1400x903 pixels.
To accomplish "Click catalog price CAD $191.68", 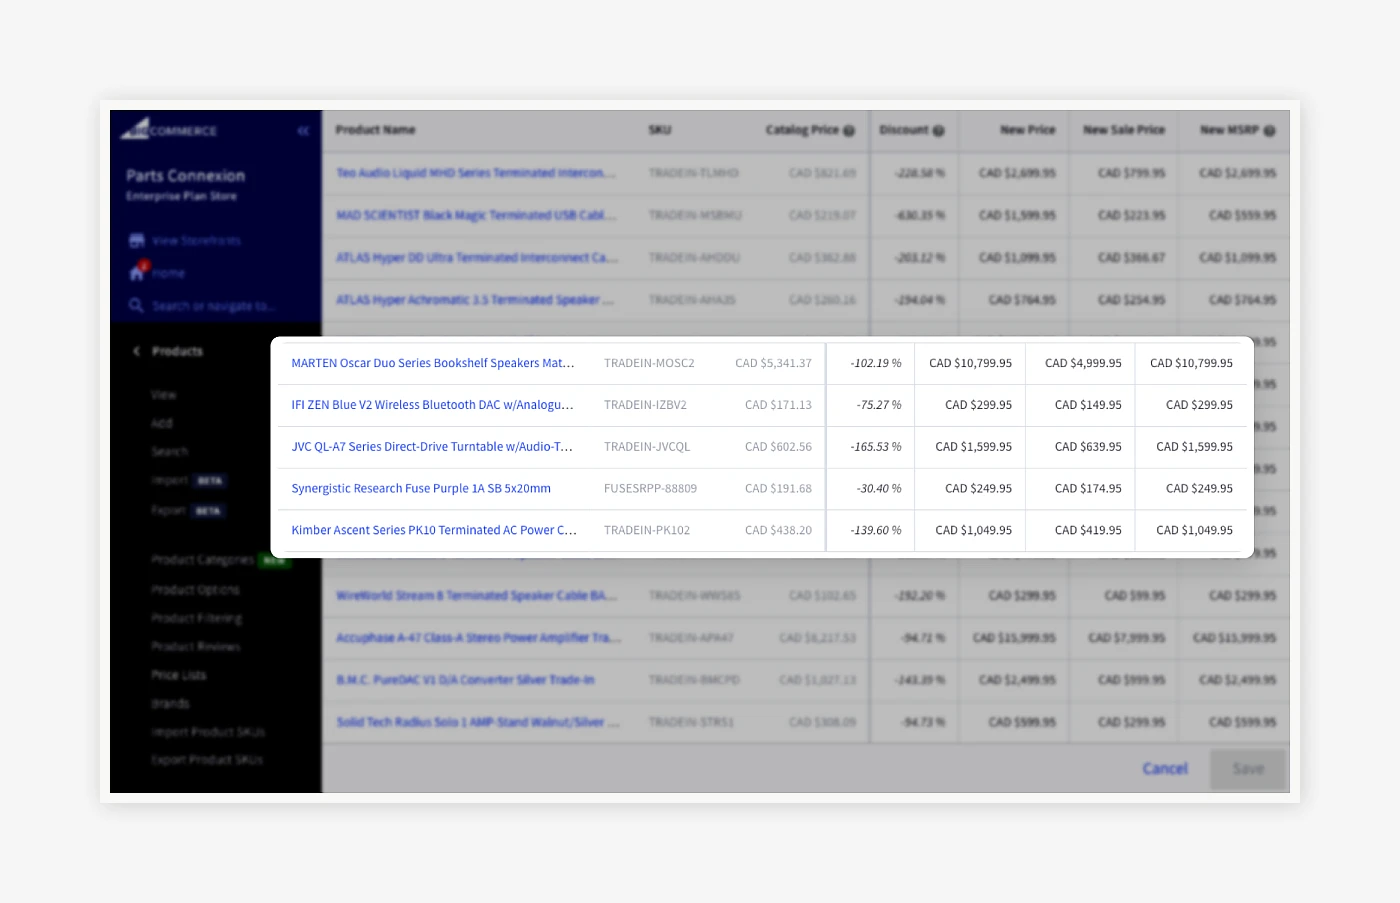I will click(x=778, y=489).
